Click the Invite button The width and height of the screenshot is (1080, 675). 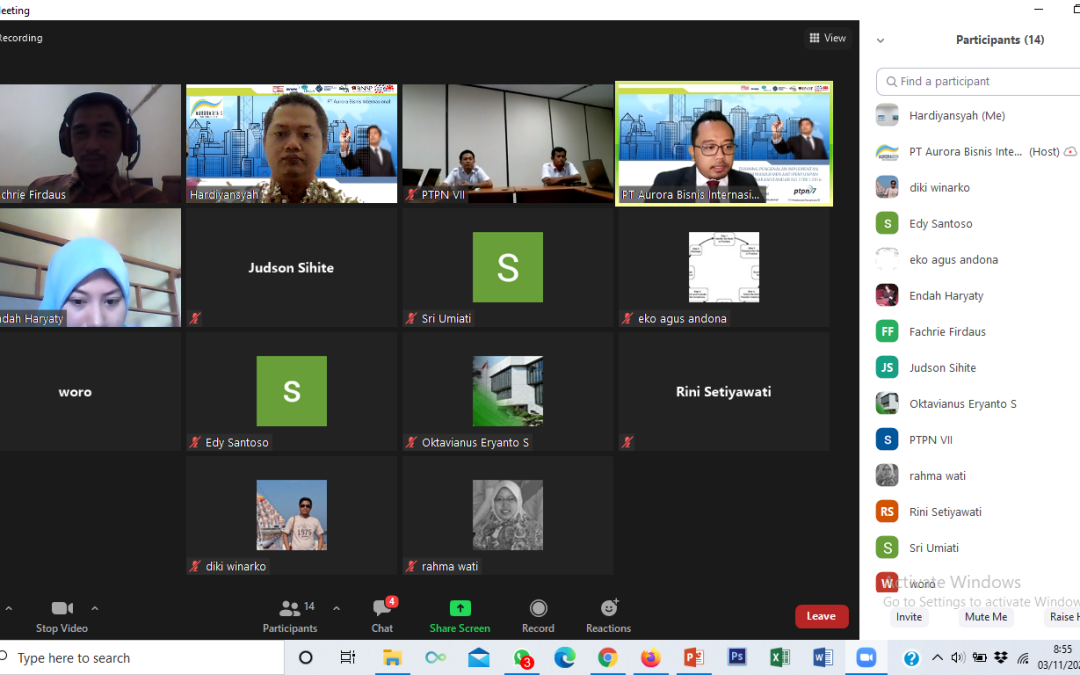(x=909, y=617)
